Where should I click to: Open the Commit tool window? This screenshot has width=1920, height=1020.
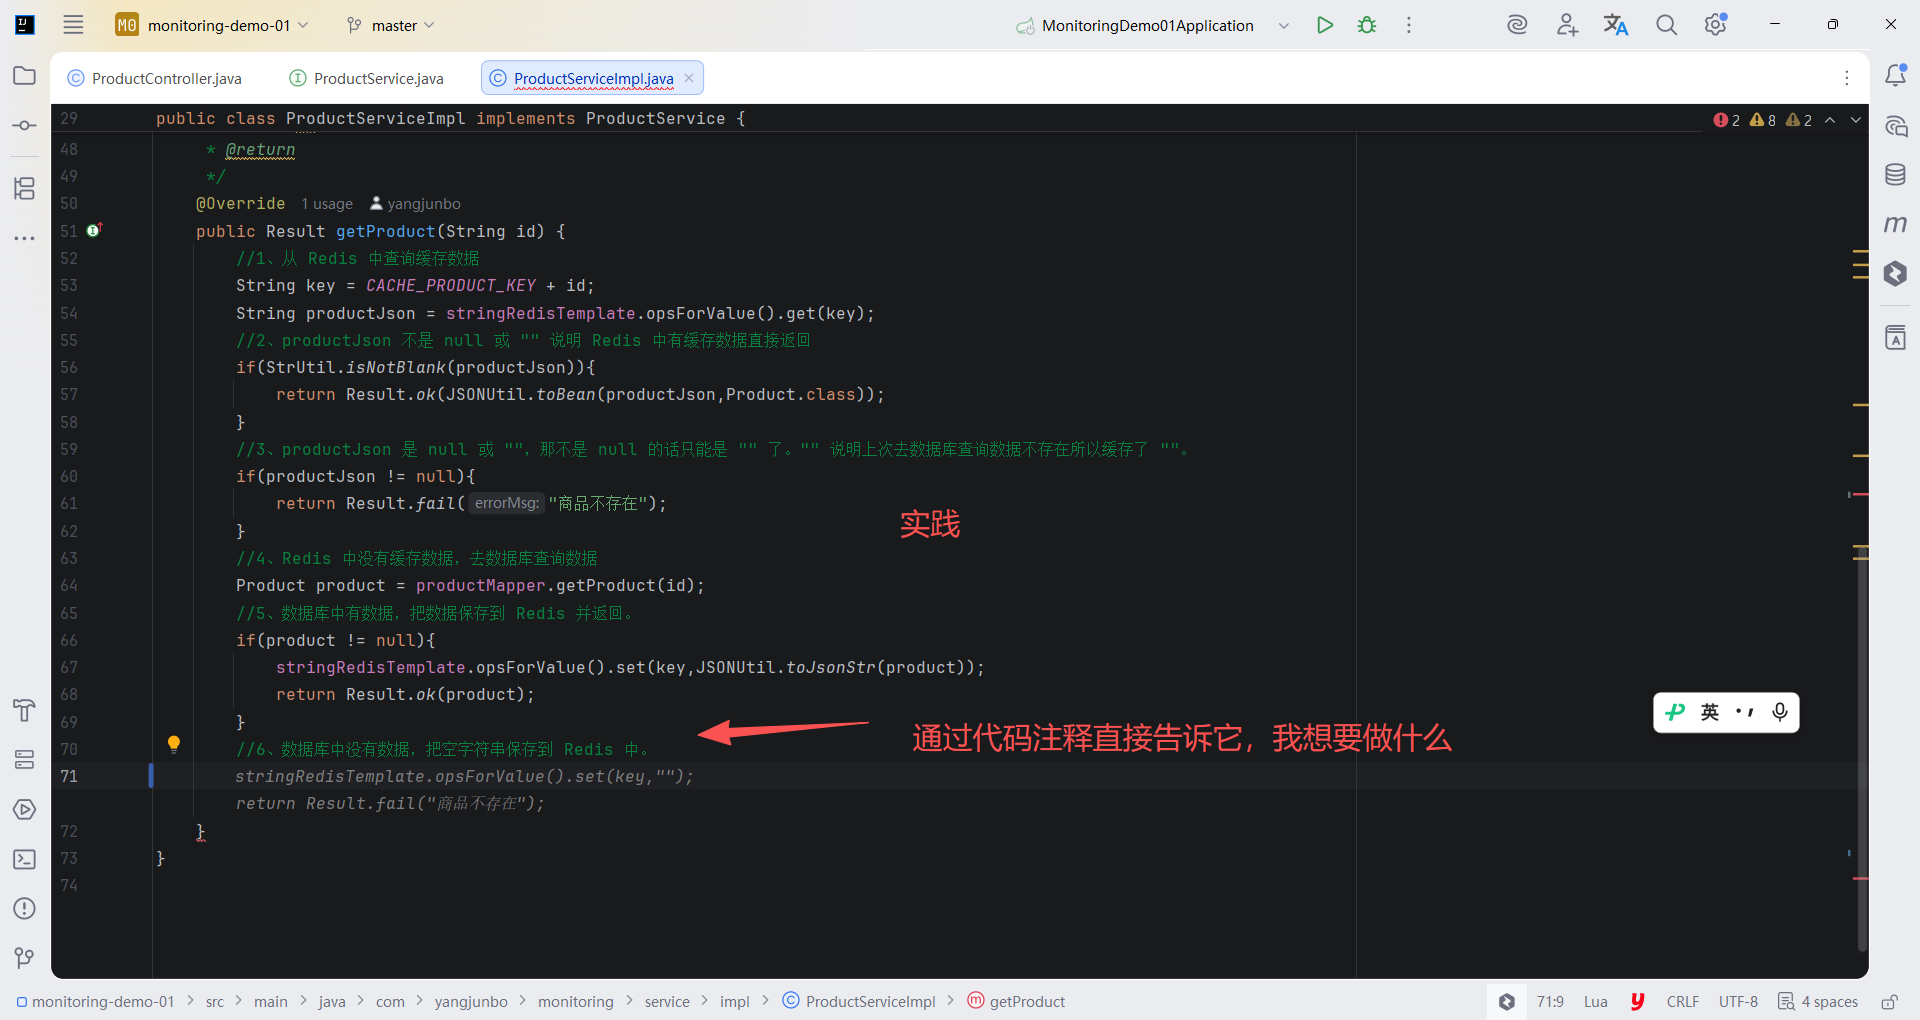tap(25, 126)
